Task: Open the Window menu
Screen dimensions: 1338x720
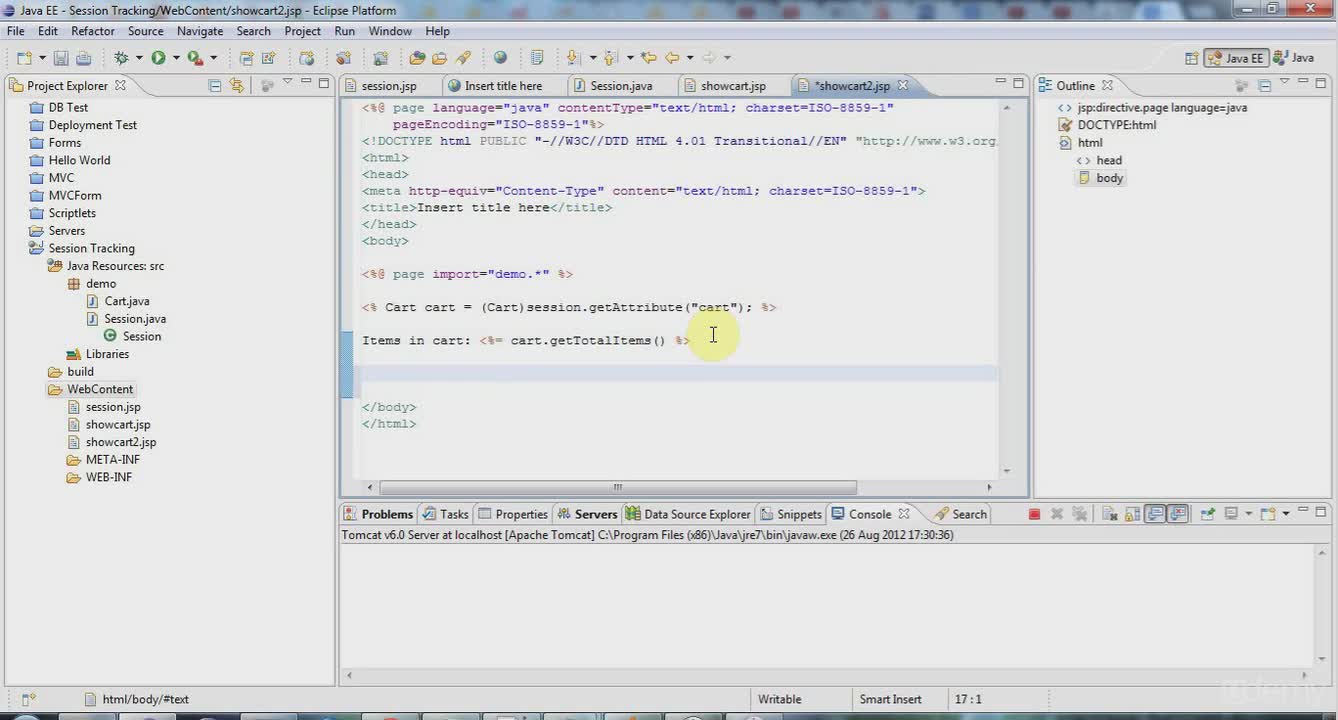Action: pyautogui.click(x=390, y=31)
